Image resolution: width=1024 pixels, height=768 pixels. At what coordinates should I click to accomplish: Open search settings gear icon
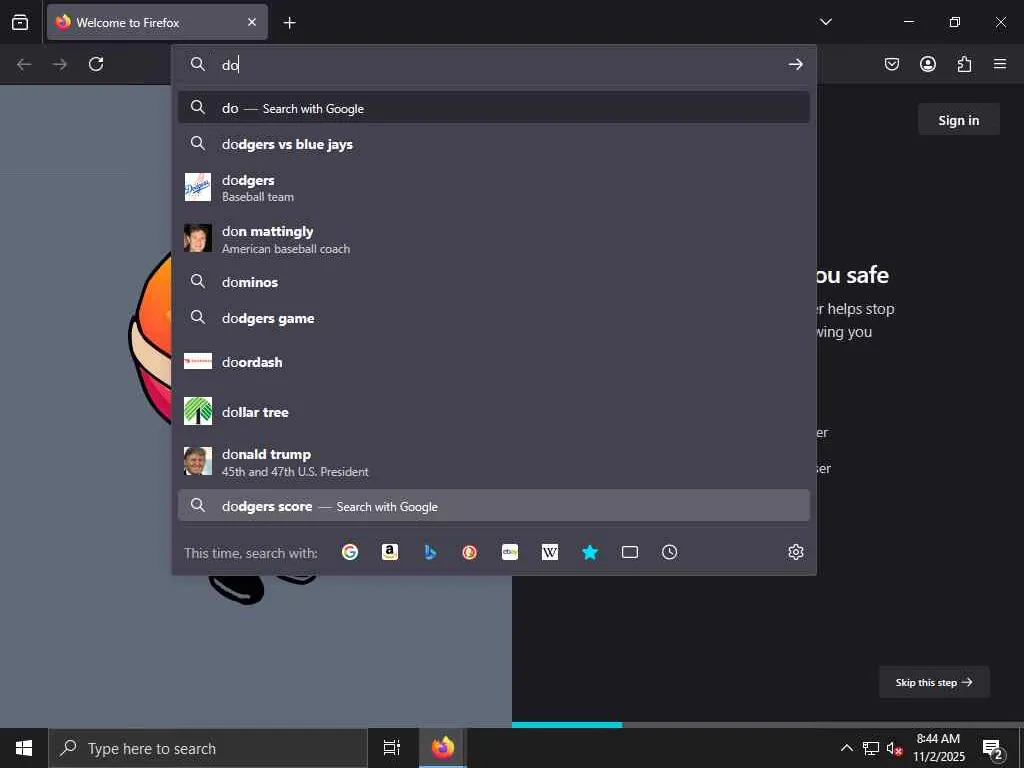pos(795,552)
